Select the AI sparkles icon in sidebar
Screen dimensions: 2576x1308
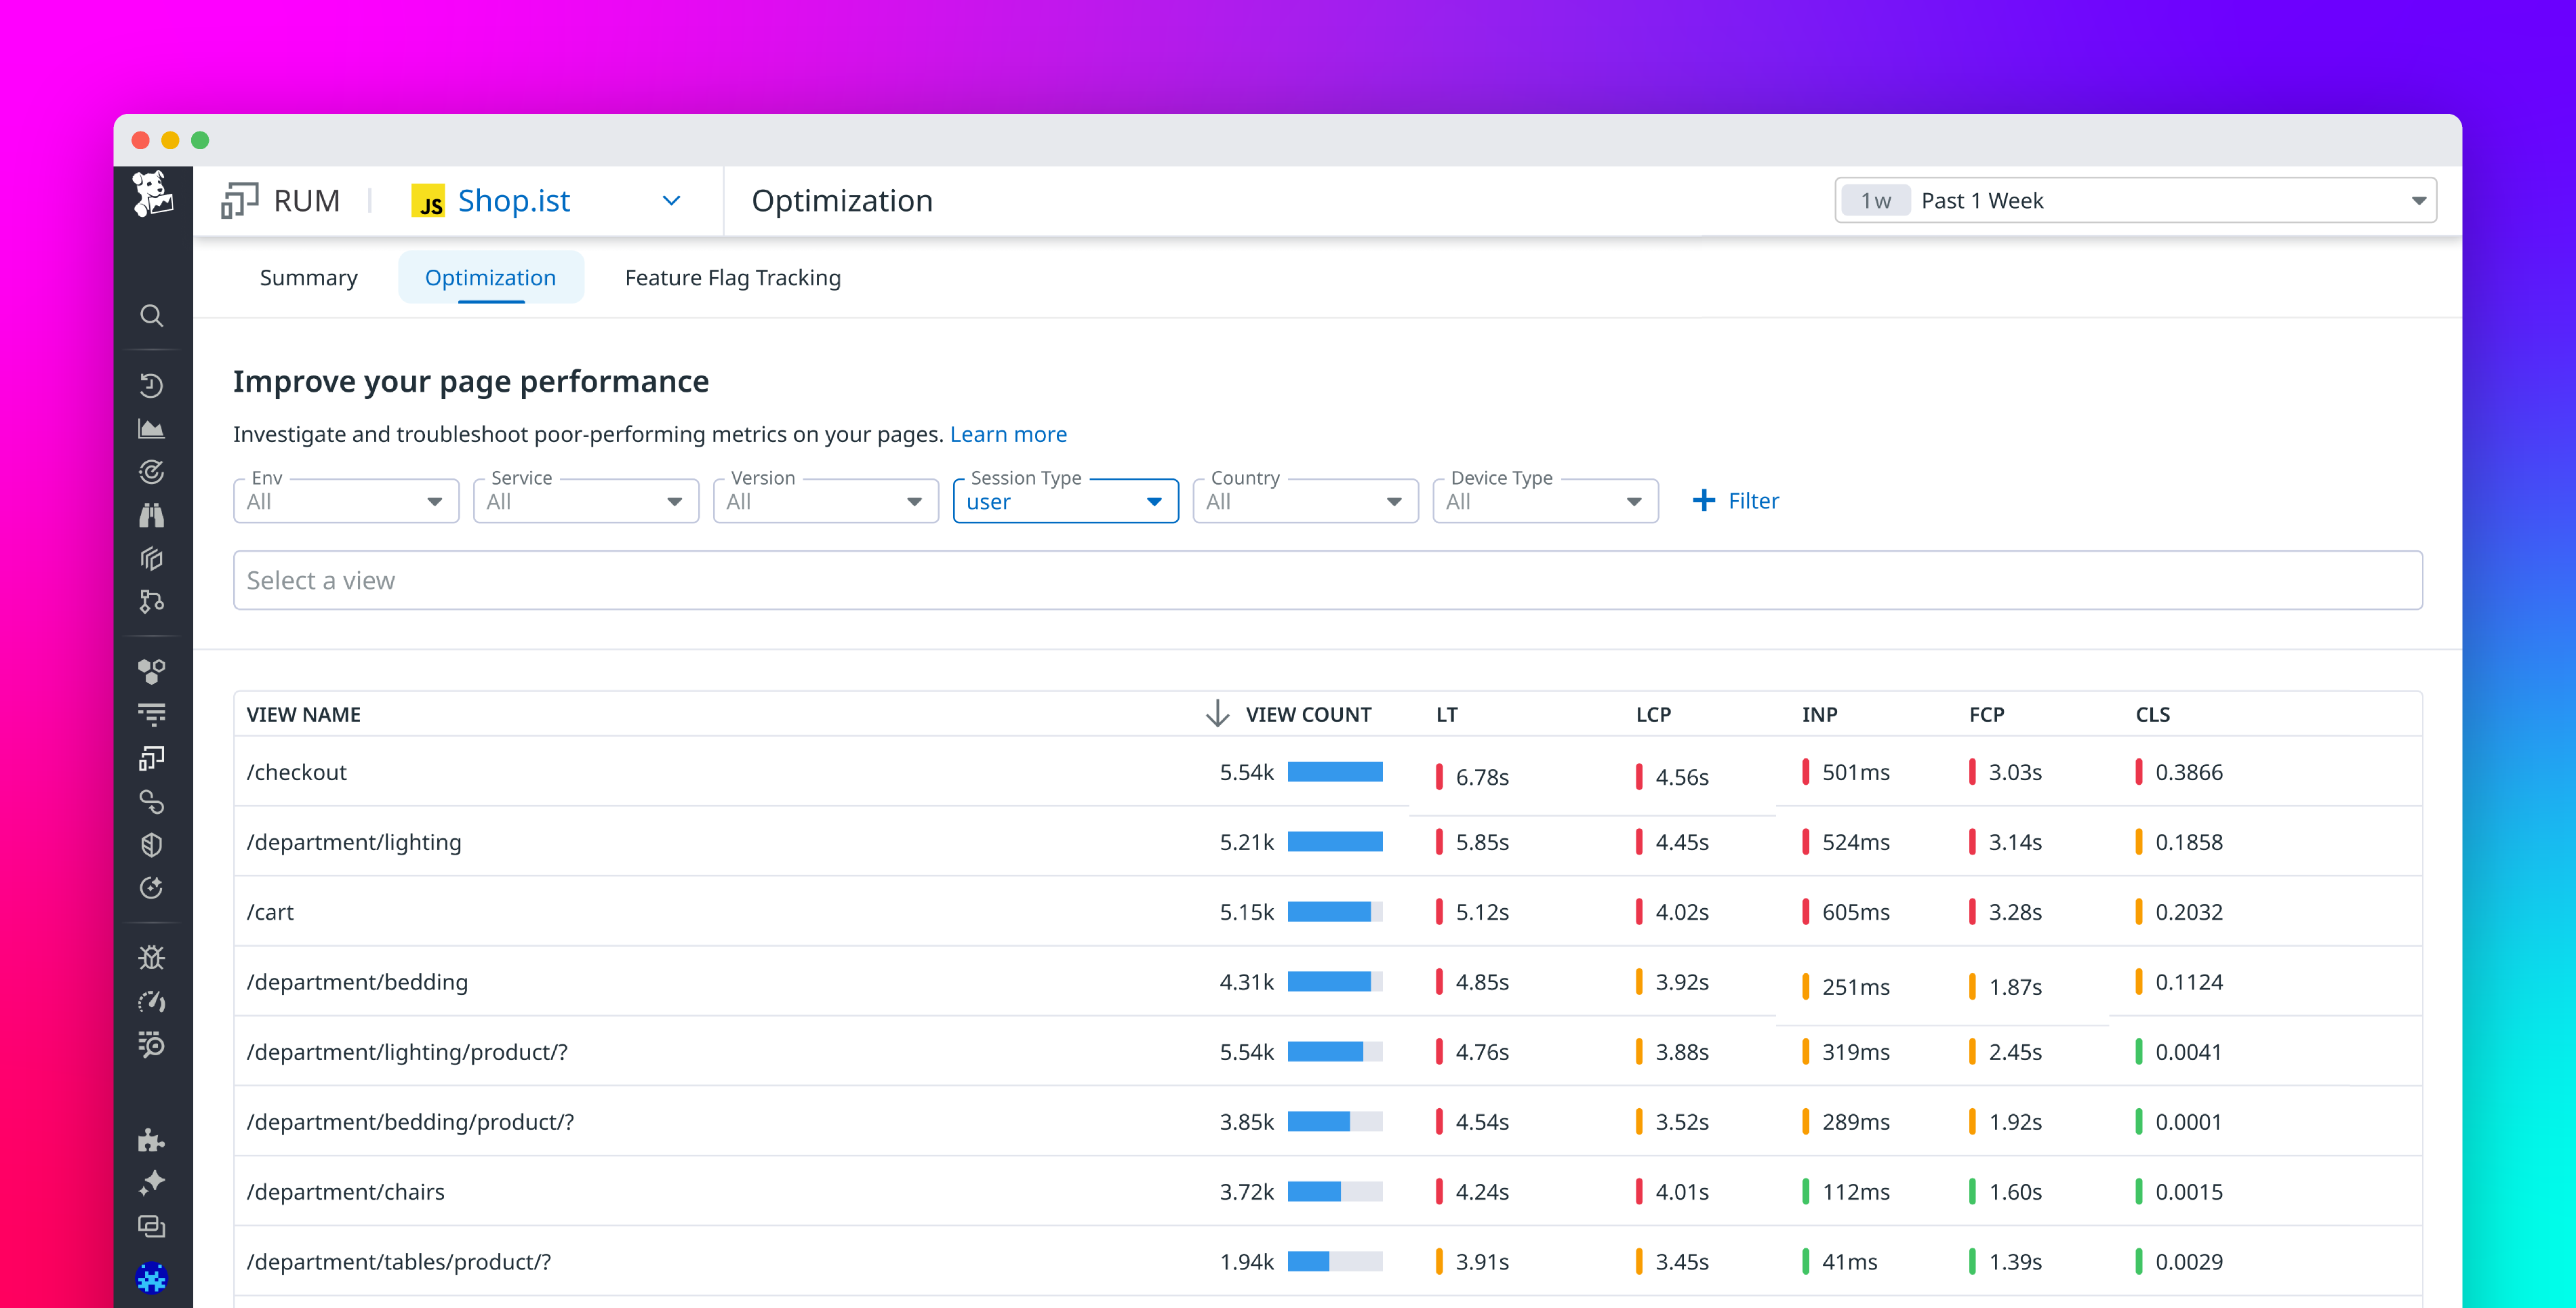[152, 1182]
